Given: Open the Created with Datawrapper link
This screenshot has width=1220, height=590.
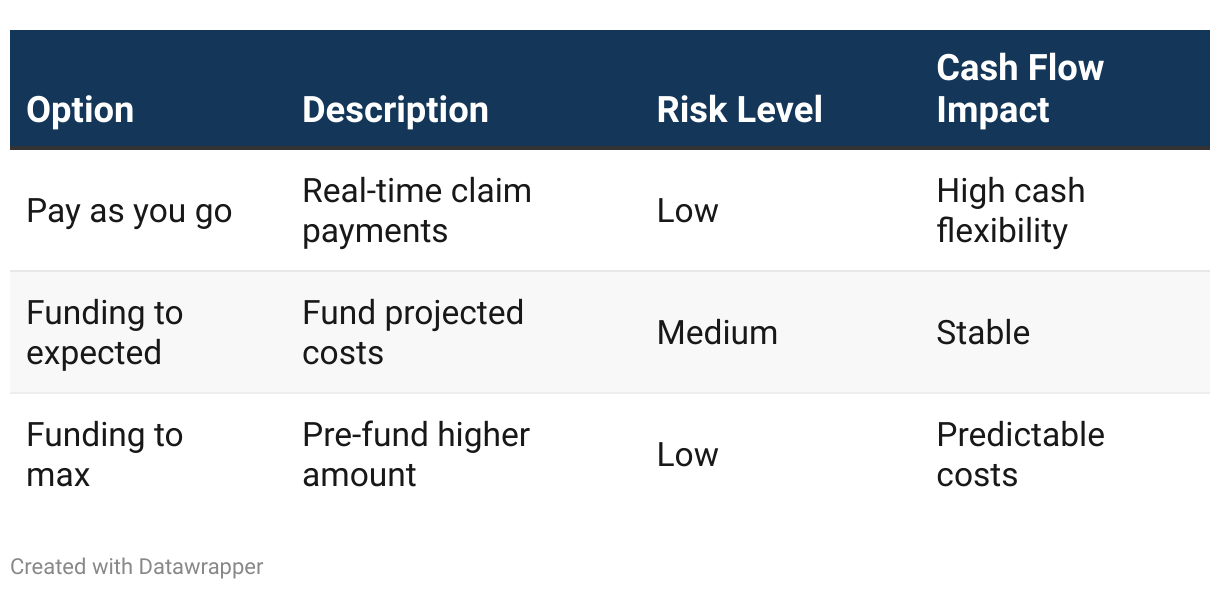Looking at the screenshot, I should coord(137,567).
